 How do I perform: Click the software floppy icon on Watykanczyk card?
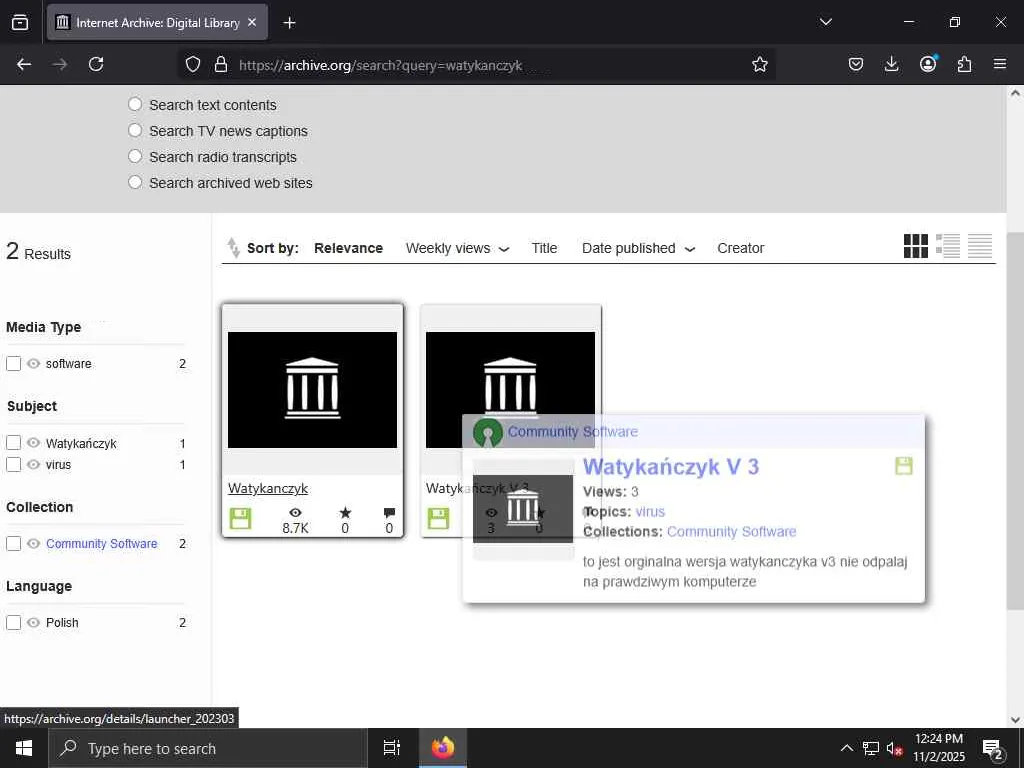coord(240,519)
